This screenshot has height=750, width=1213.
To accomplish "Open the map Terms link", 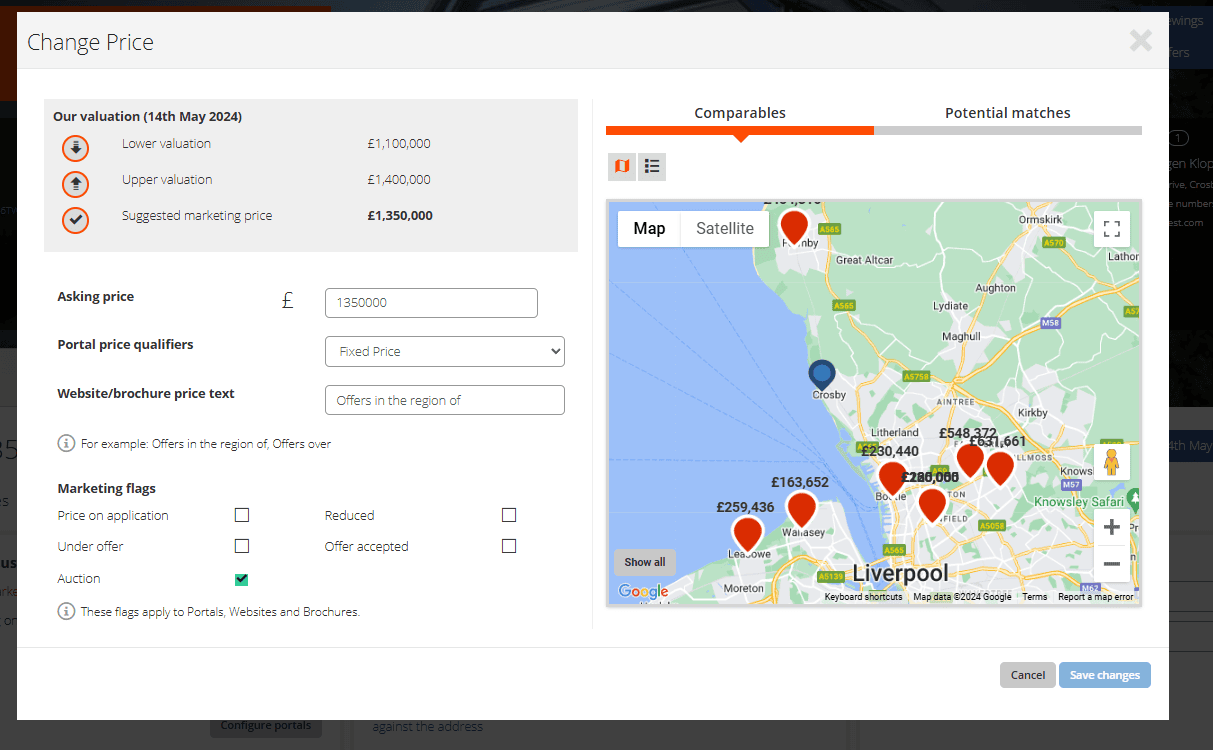I will coord(1035,597).
